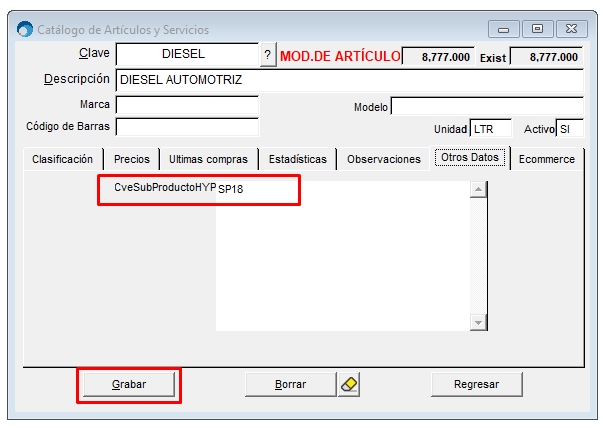
Task: Focus the Marca input field
Action: coord(187,104)
